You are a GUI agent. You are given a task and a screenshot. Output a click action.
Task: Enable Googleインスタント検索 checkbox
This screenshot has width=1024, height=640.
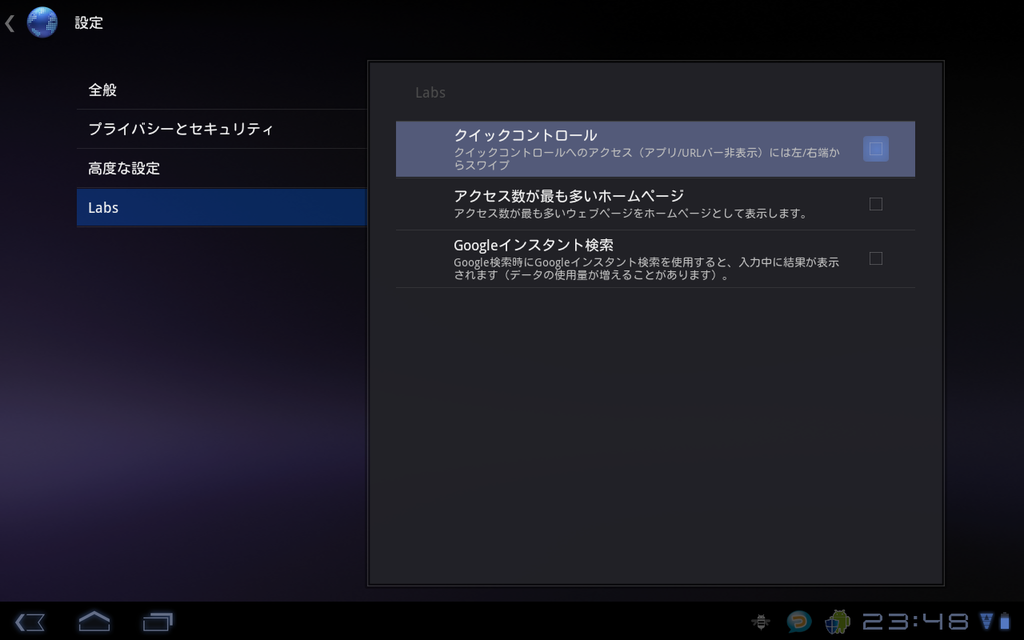tap(876, 259)
